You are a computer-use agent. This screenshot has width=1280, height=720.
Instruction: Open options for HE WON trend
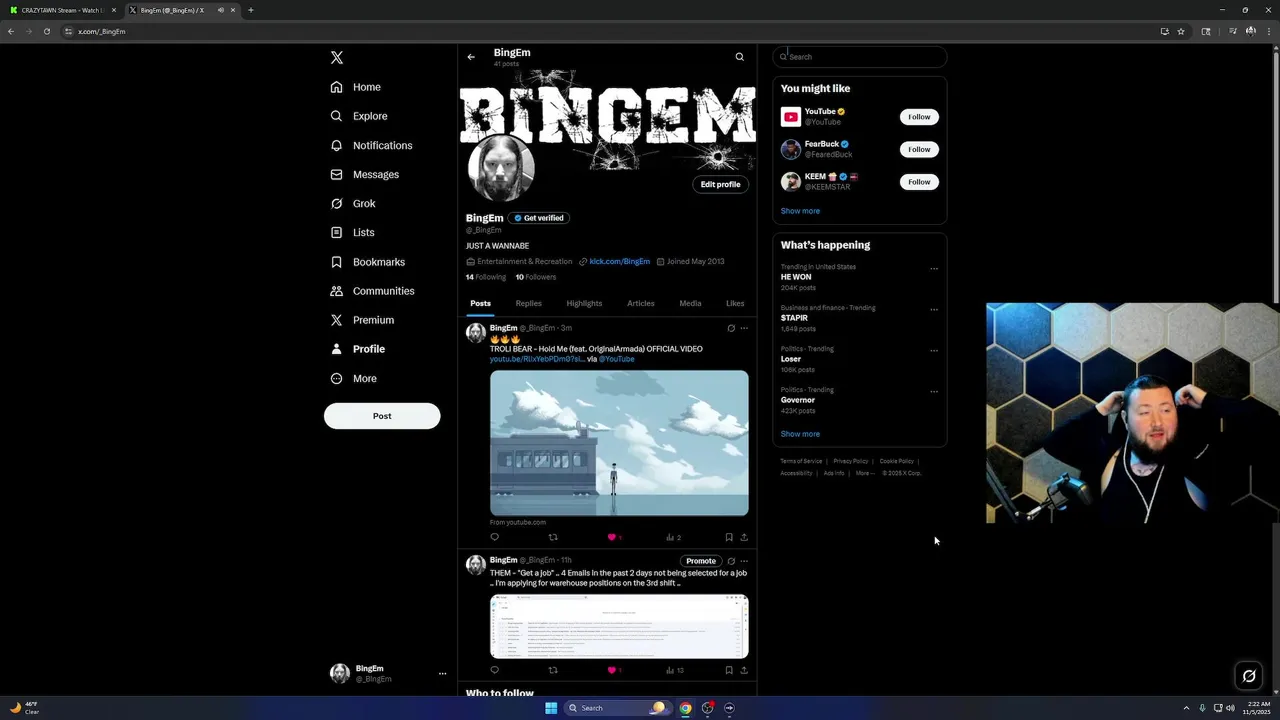(934, 268)
